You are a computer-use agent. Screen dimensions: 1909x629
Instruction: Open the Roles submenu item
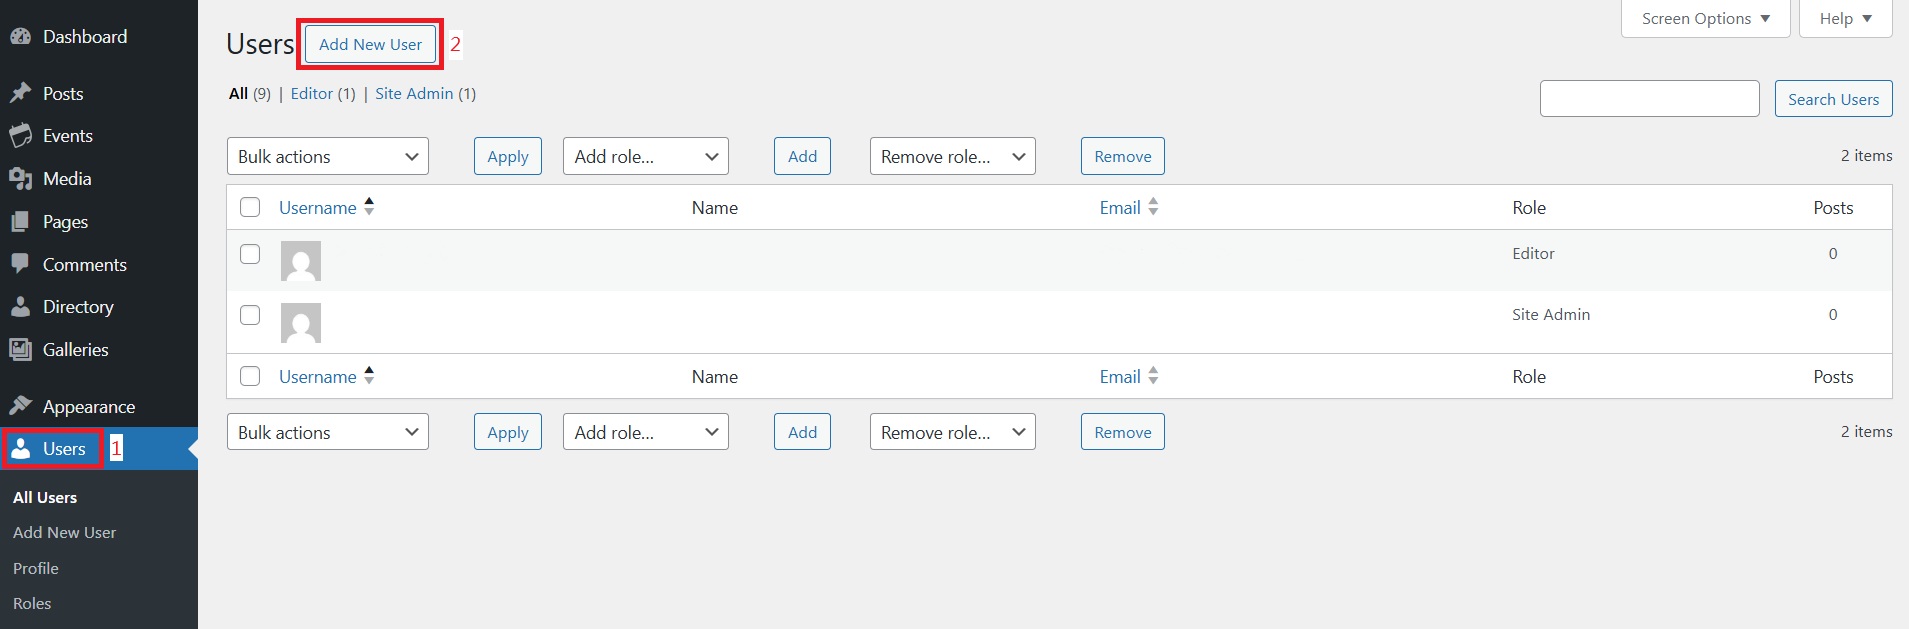32,604
